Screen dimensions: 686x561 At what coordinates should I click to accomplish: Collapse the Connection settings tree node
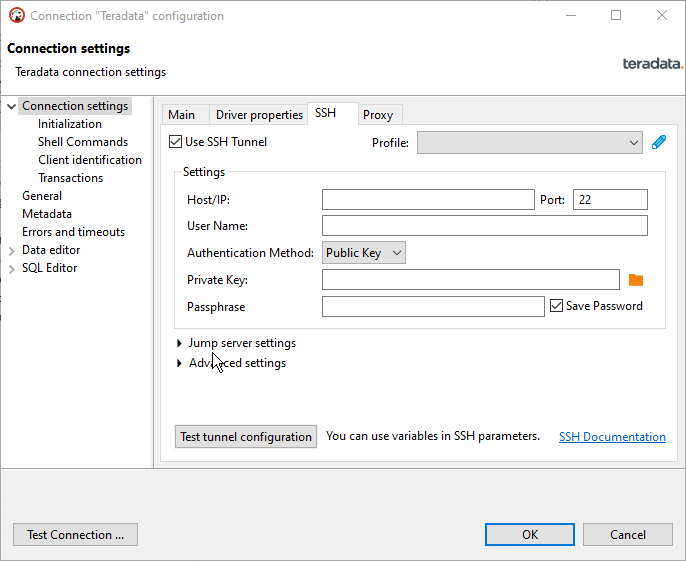point(12,106)
